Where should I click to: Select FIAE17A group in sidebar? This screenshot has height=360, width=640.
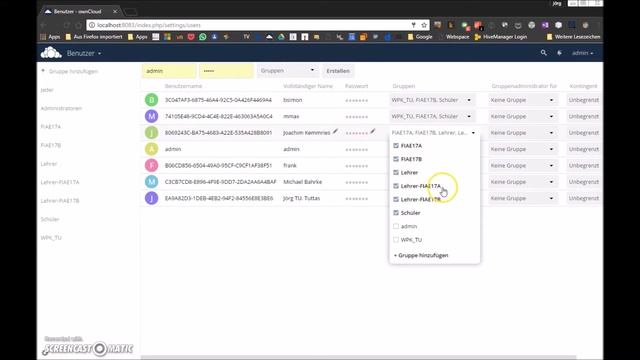coord(51,127)
